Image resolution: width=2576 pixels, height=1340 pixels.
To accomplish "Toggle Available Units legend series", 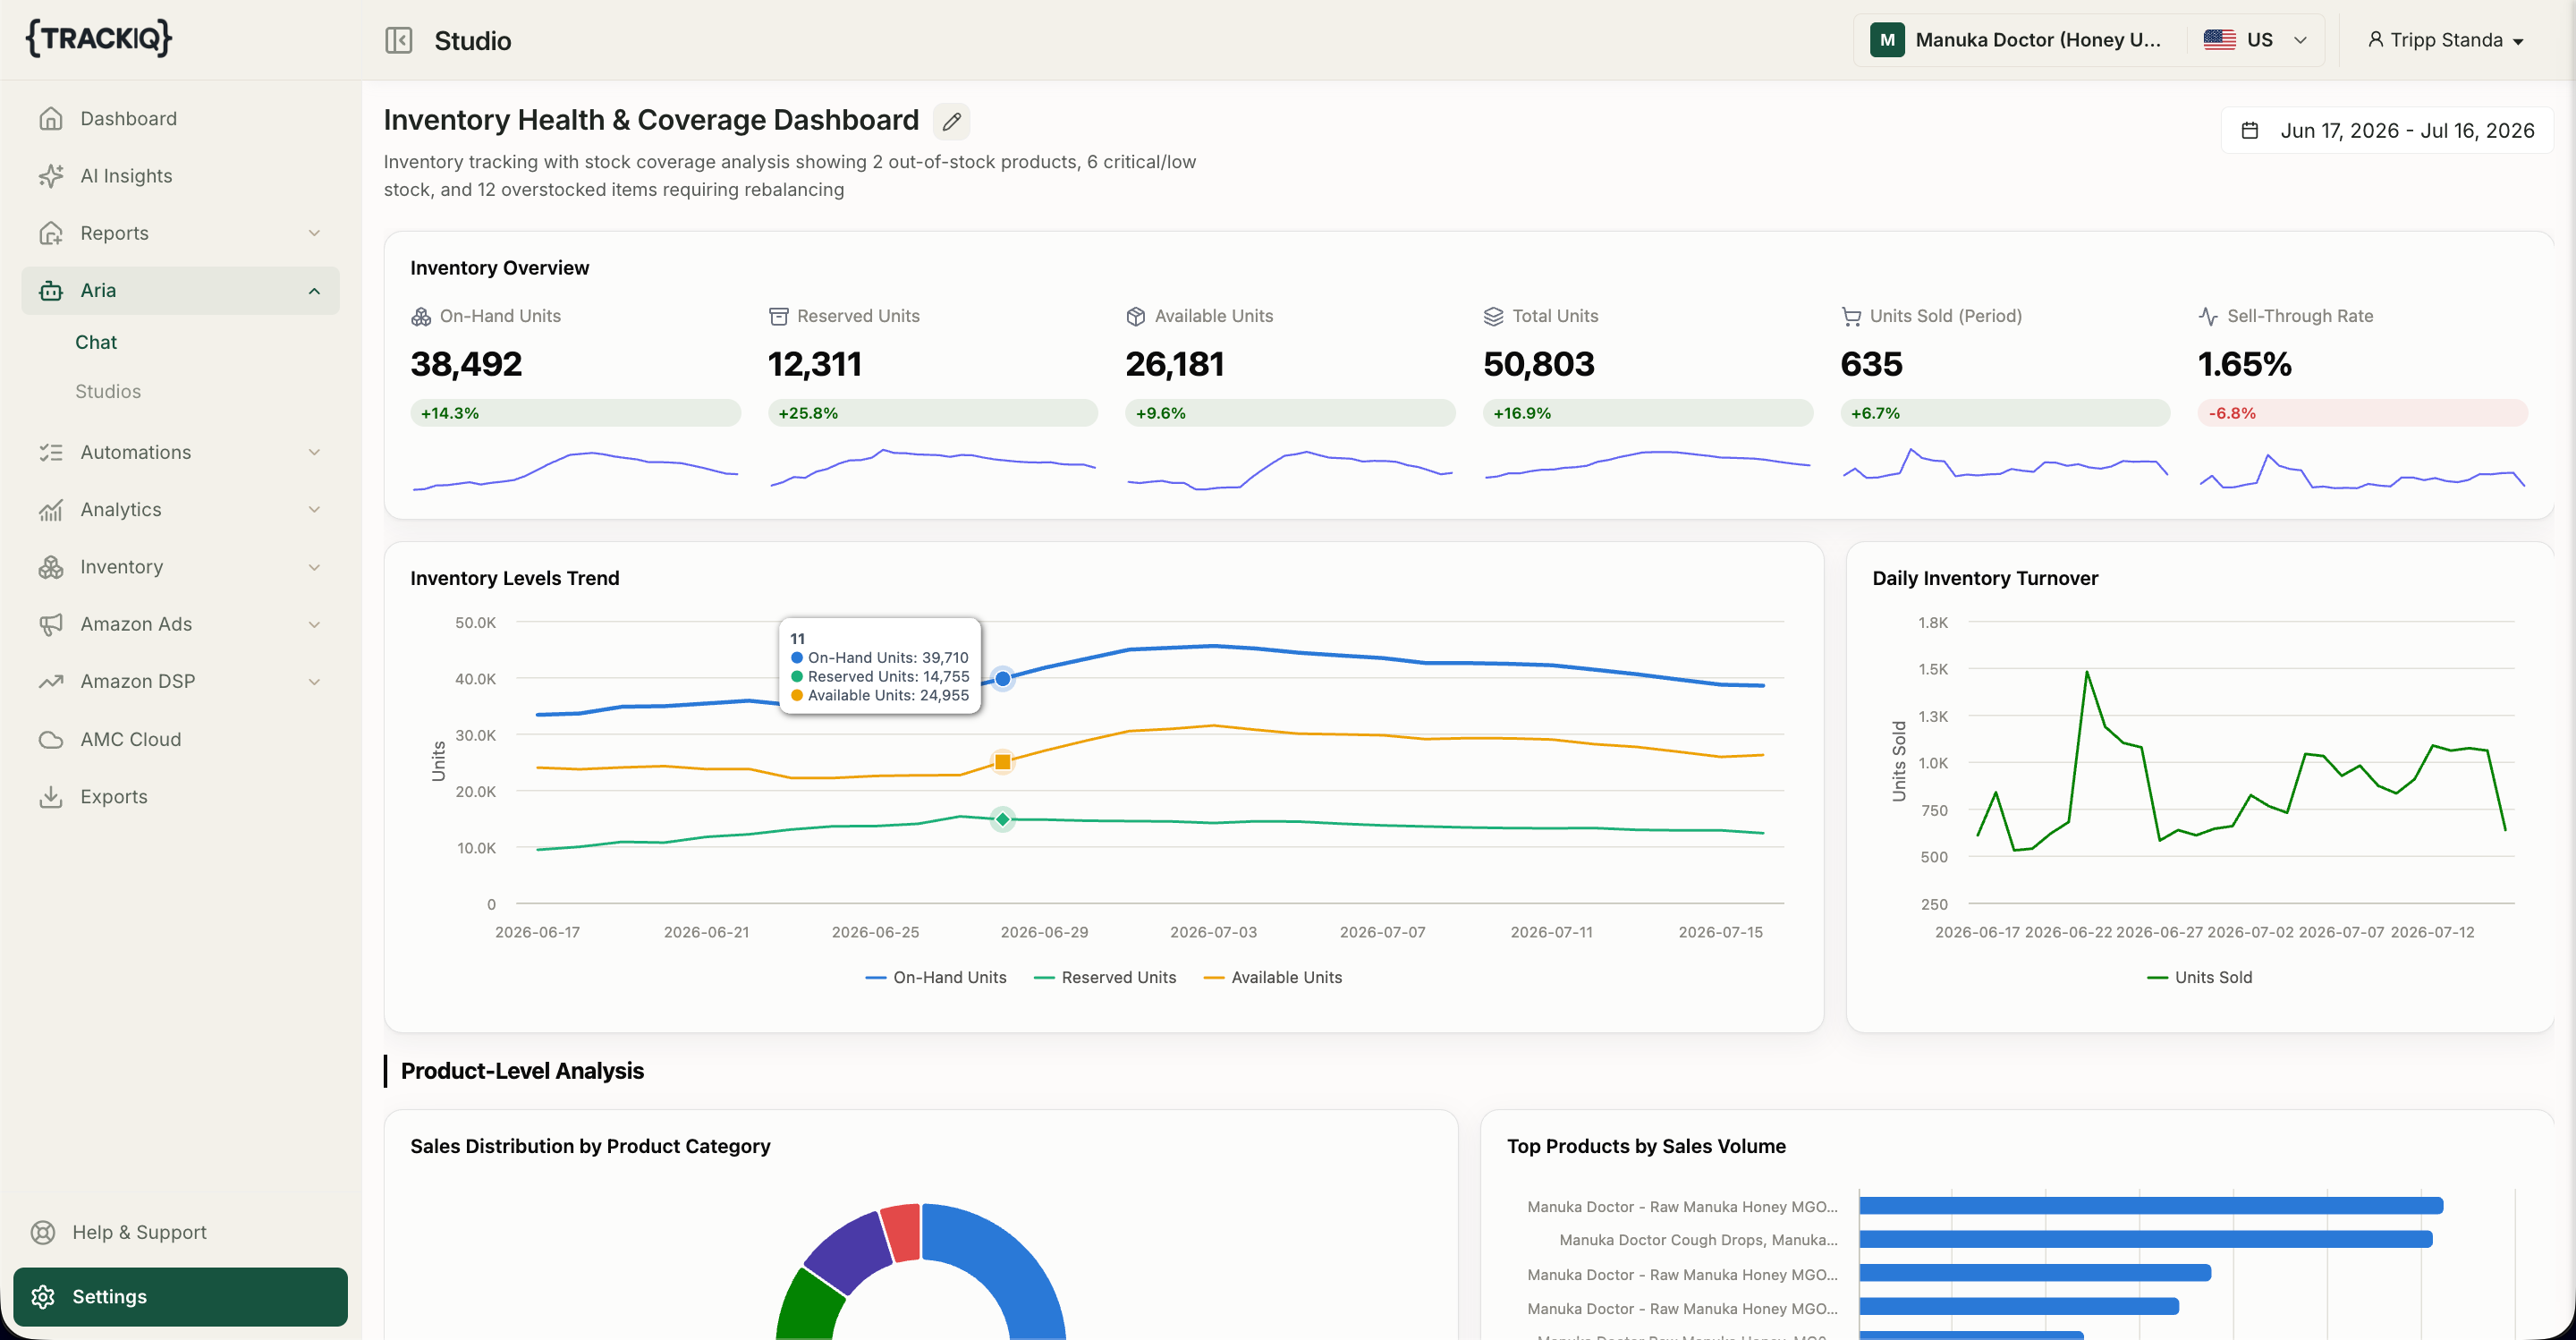I will coord(1272,977).
